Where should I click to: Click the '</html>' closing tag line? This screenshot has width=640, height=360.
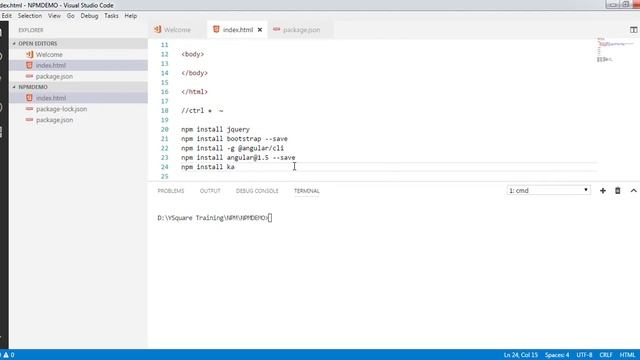194,92
